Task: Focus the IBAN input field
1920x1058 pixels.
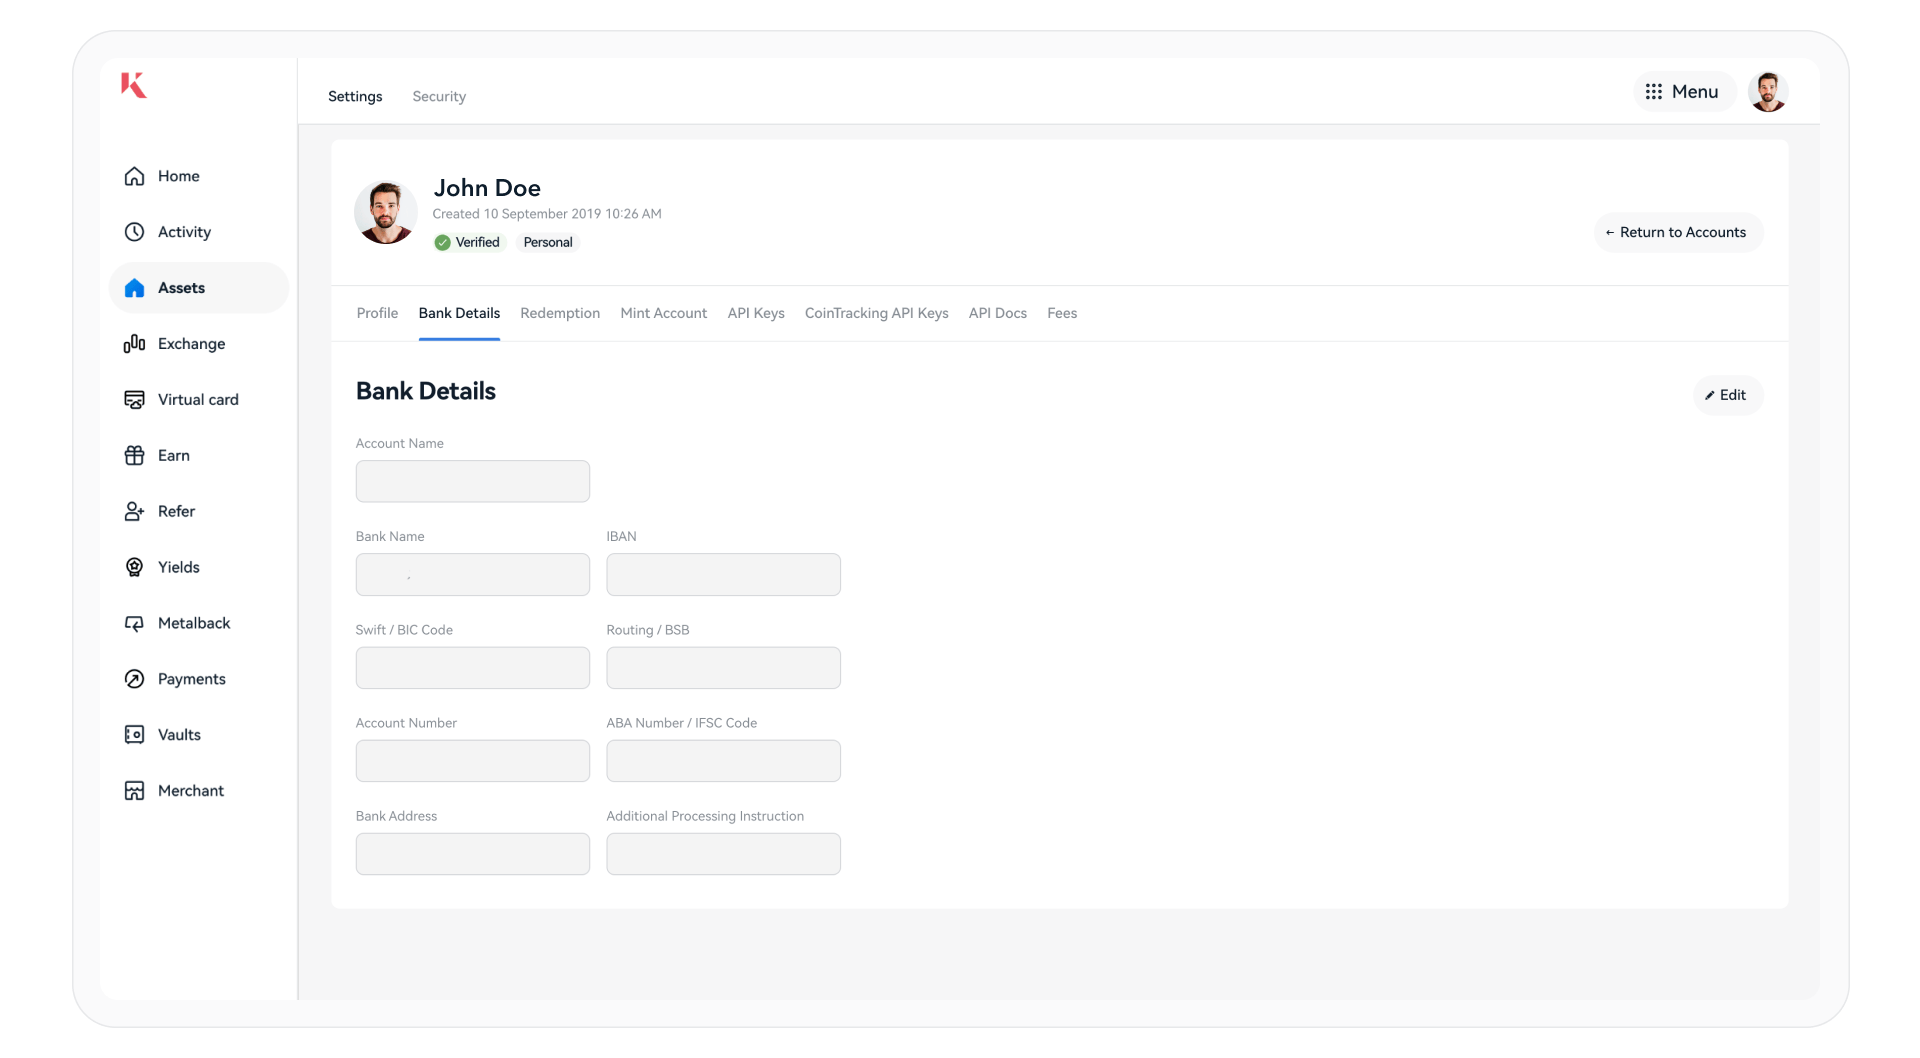Action: (723, 575)
